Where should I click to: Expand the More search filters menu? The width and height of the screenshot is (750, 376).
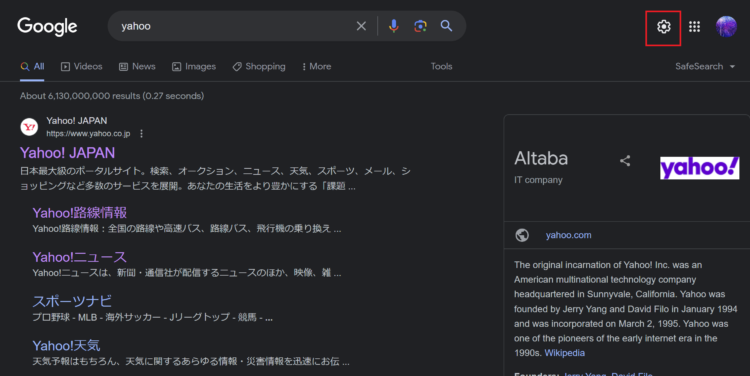[x=317, y=66]
